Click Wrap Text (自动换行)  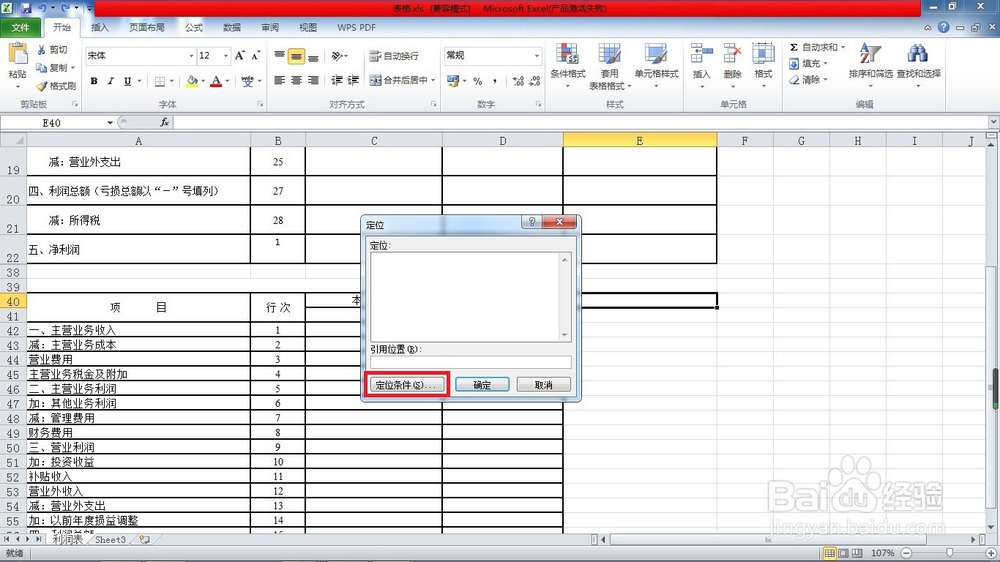(x=394, y=56)
